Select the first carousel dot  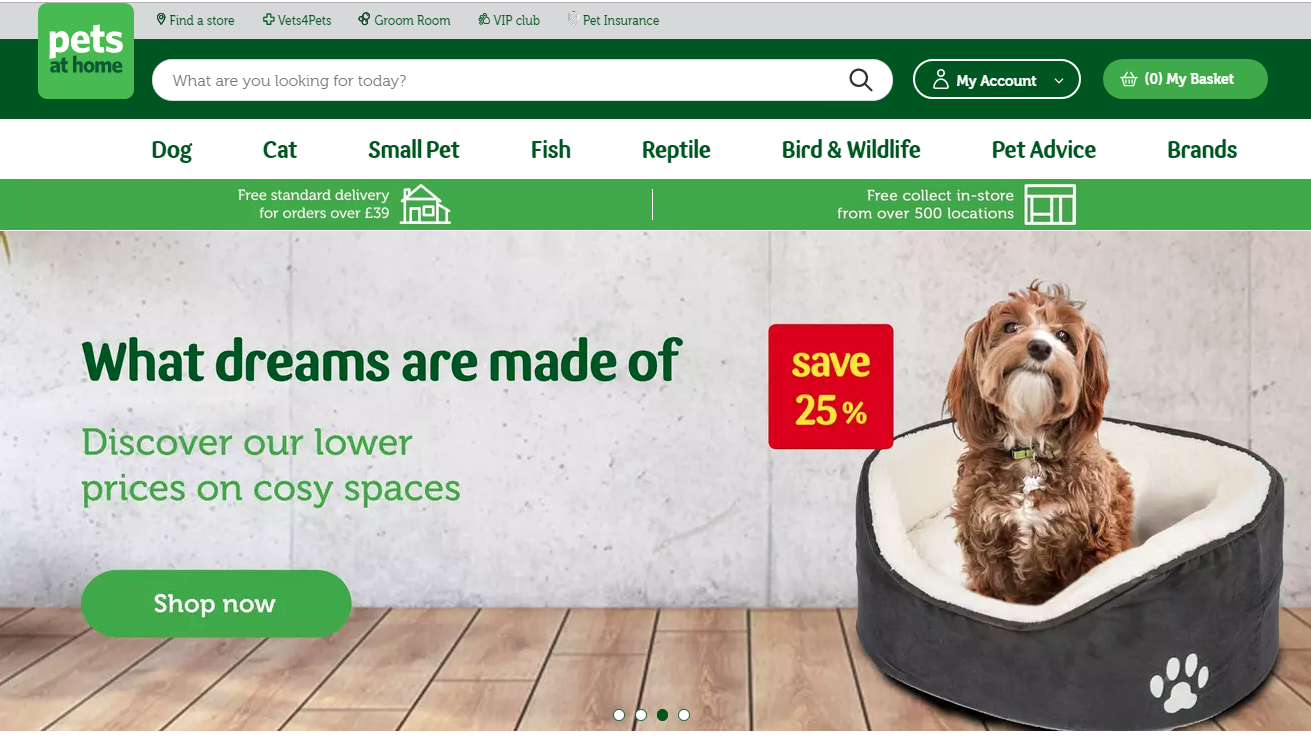click(x=619, y=715)
